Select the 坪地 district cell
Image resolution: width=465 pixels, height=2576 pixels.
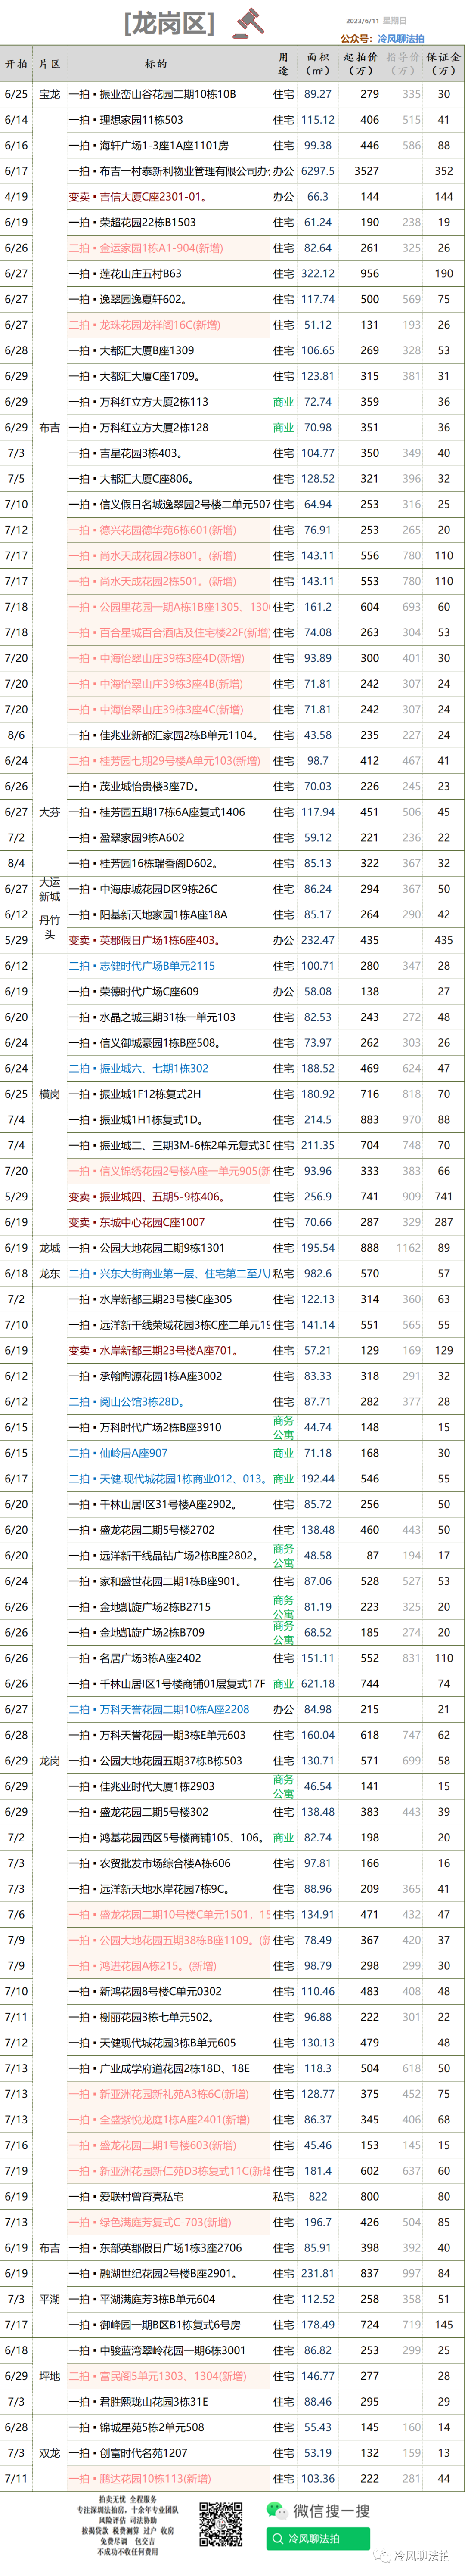pyautogui.click(x=49, y=2376)
